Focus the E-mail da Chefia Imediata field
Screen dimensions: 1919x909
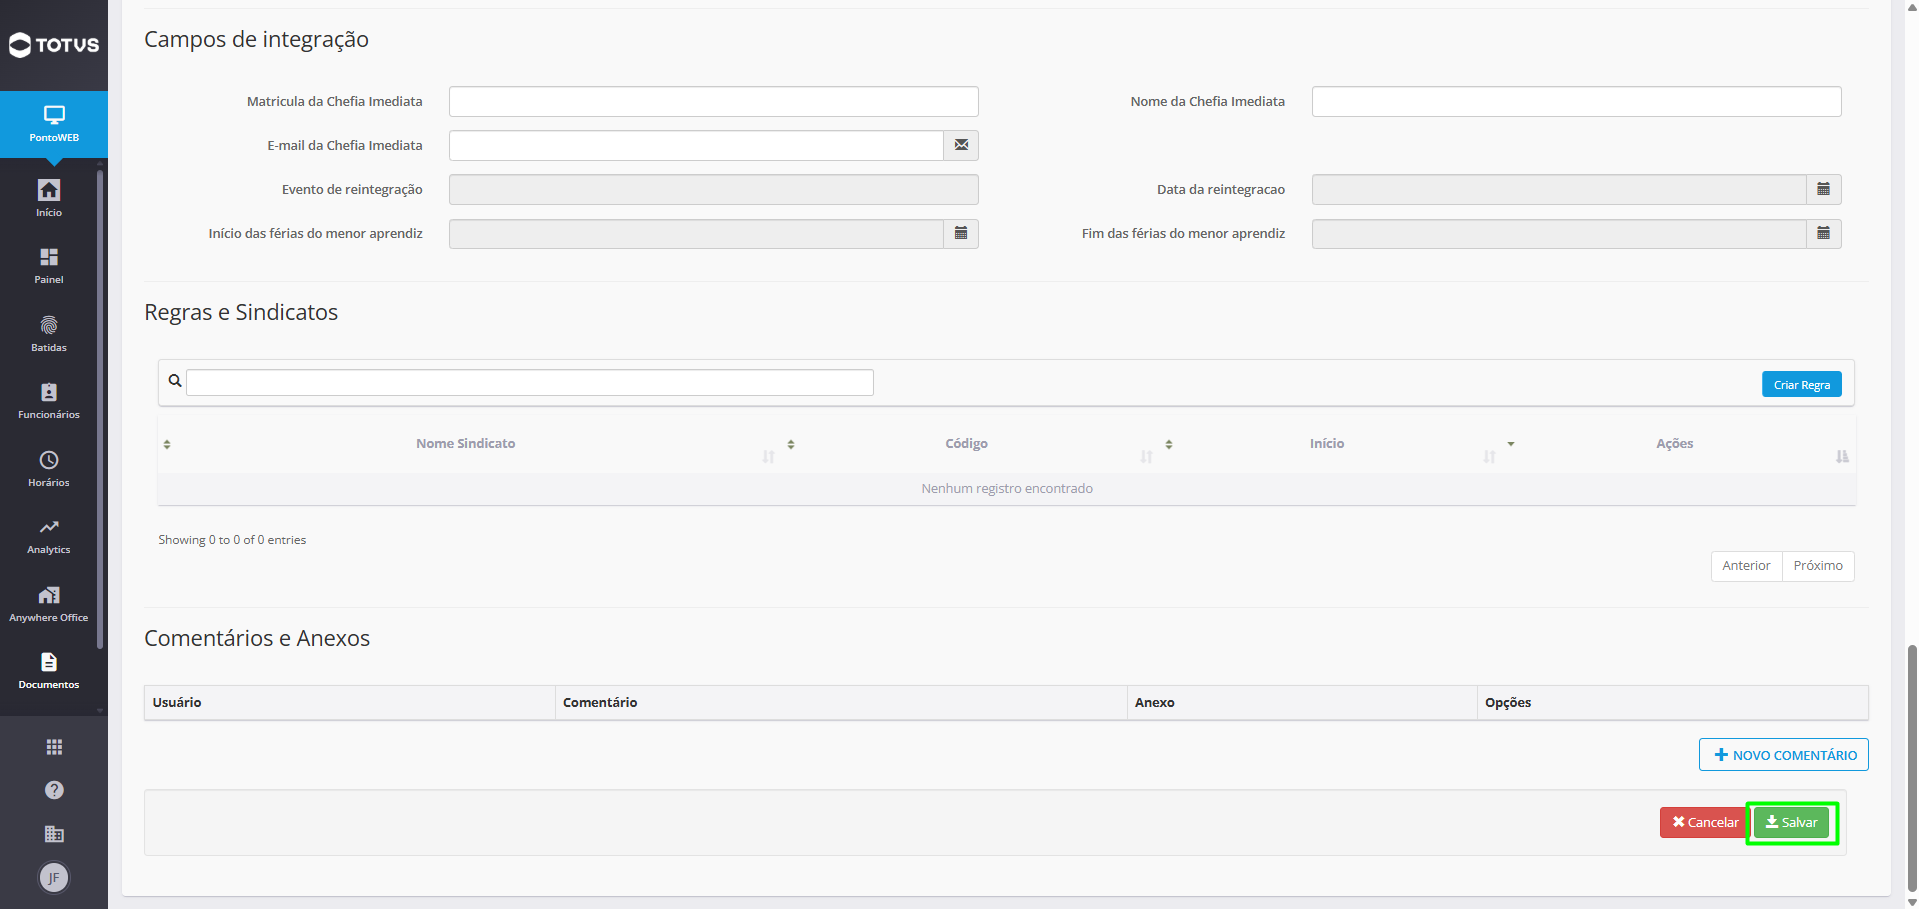[696, 145]
